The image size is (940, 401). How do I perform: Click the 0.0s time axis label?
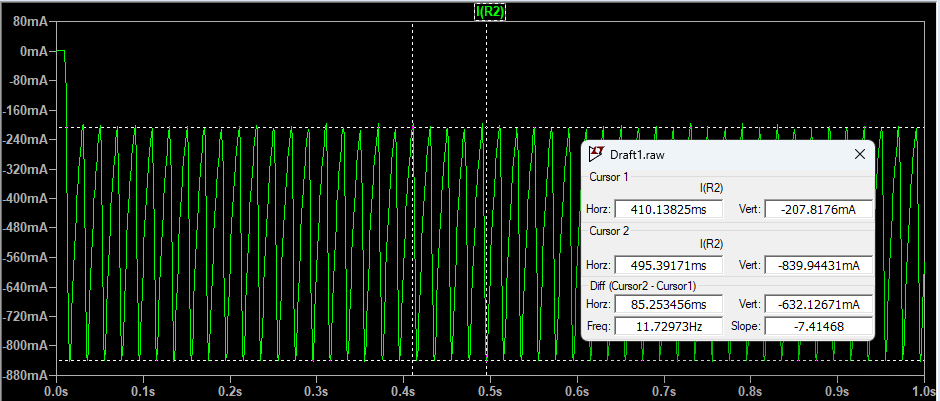[x=57, y=392]
